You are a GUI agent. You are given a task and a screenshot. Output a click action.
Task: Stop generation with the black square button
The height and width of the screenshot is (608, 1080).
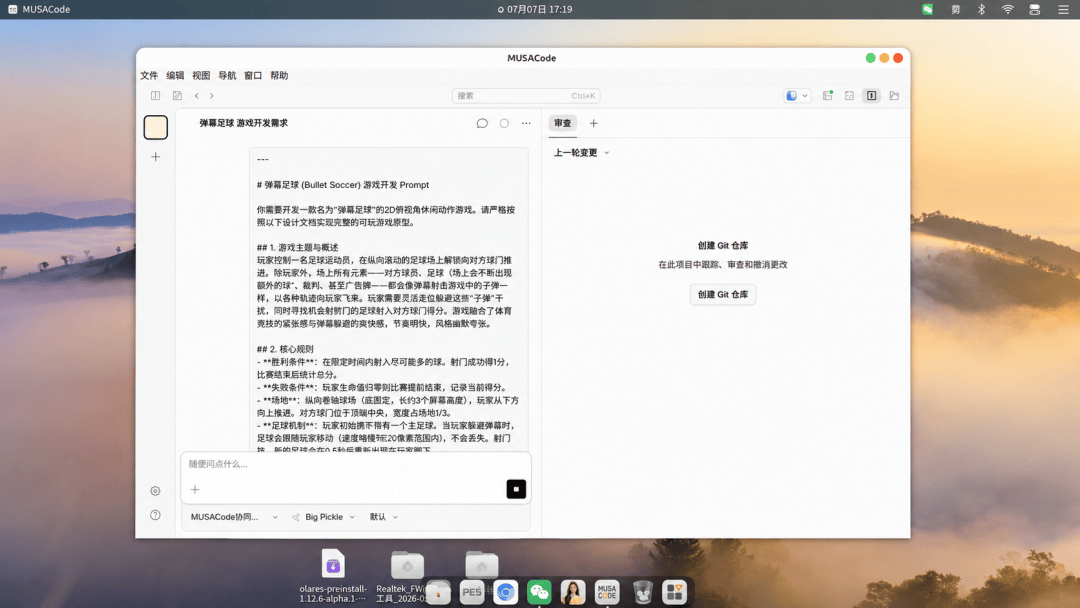(x=516, y=489)
